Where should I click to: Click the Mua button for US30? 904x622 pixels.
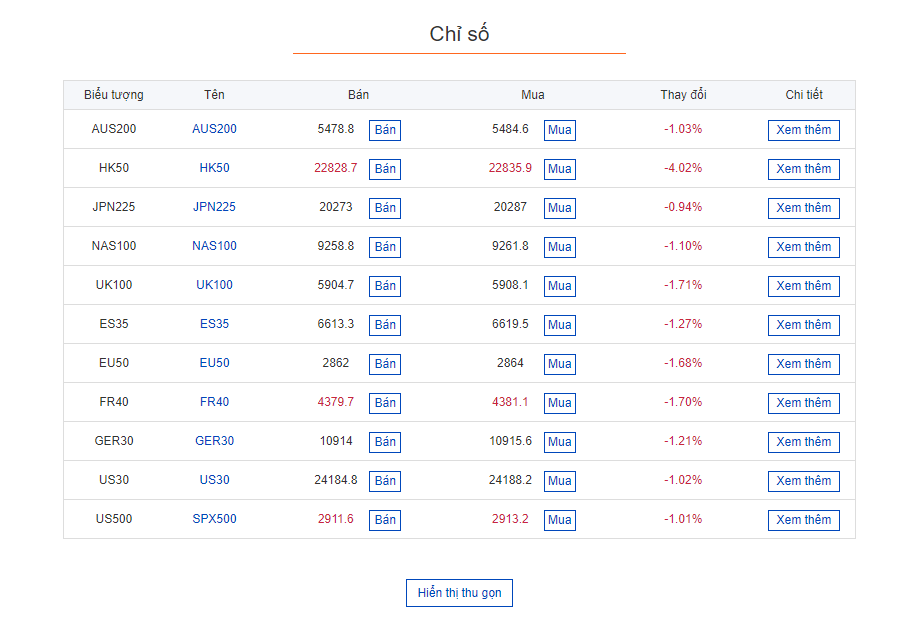(x=560, y=481)
